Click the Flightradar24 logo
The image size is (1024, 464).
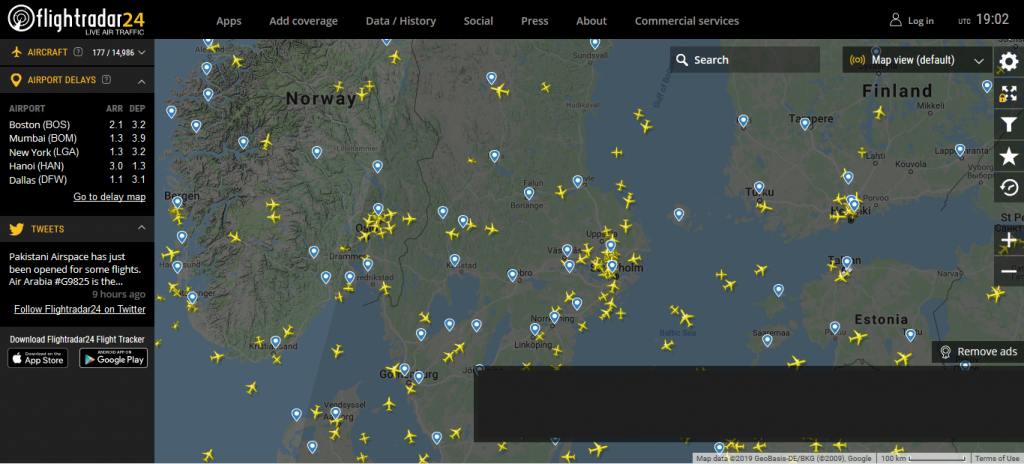pos(76,20)
